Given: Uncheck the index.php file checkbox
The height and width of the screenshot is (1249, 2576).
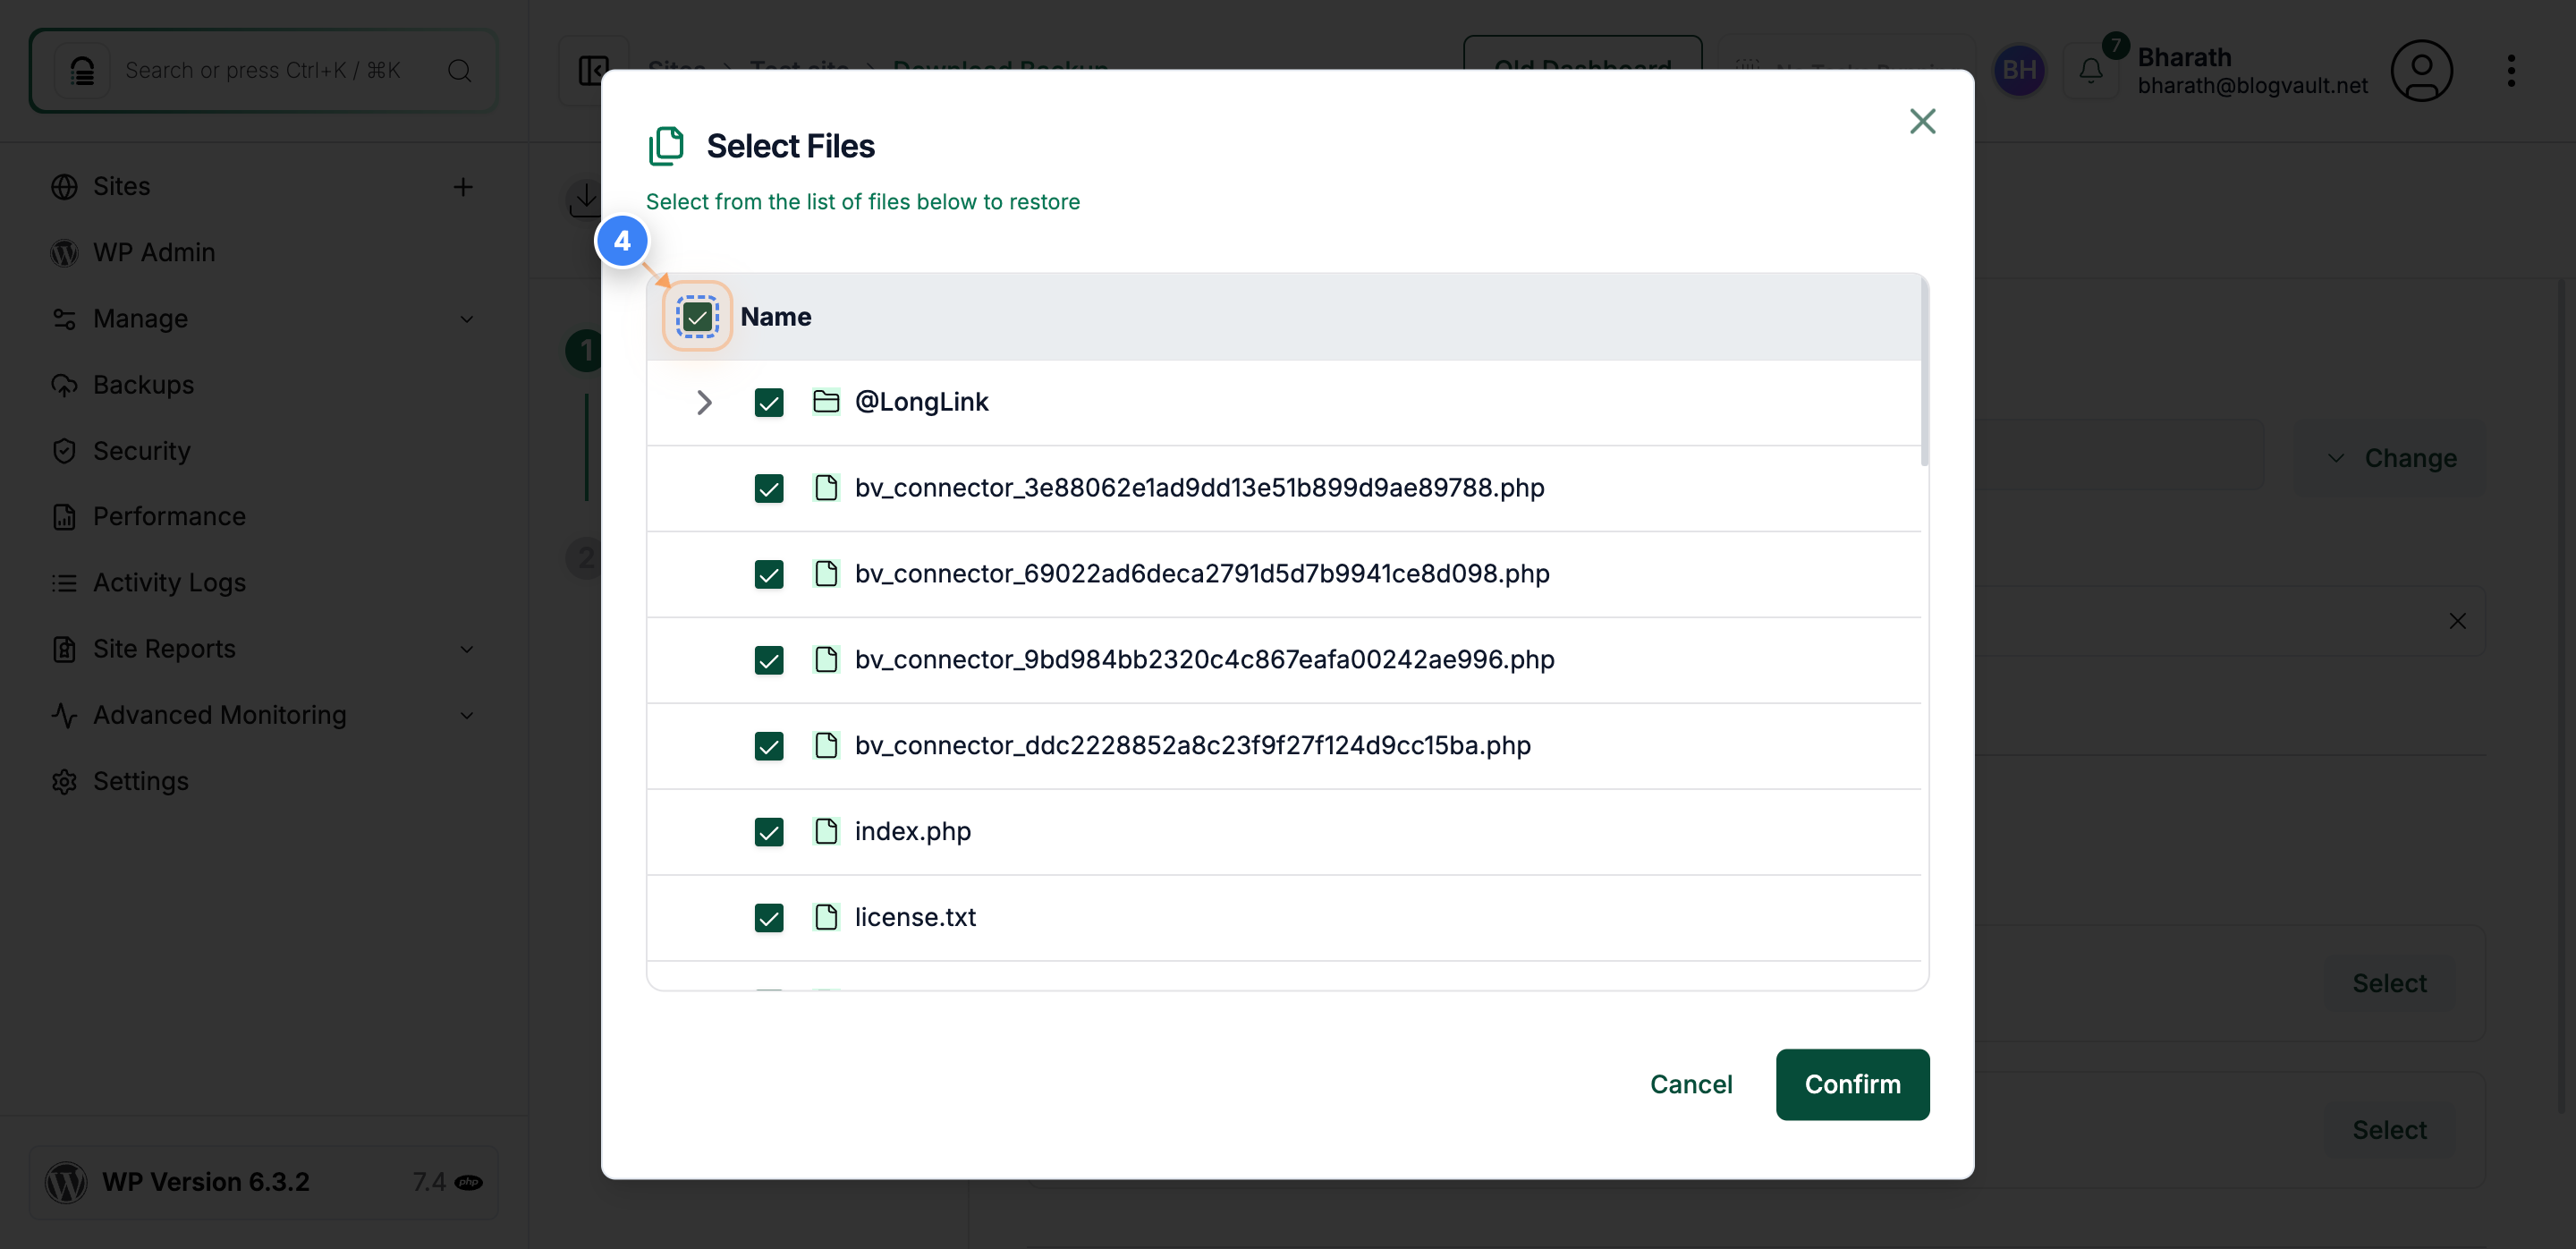Looking at the screenshot, I should (x=769, y=831).
